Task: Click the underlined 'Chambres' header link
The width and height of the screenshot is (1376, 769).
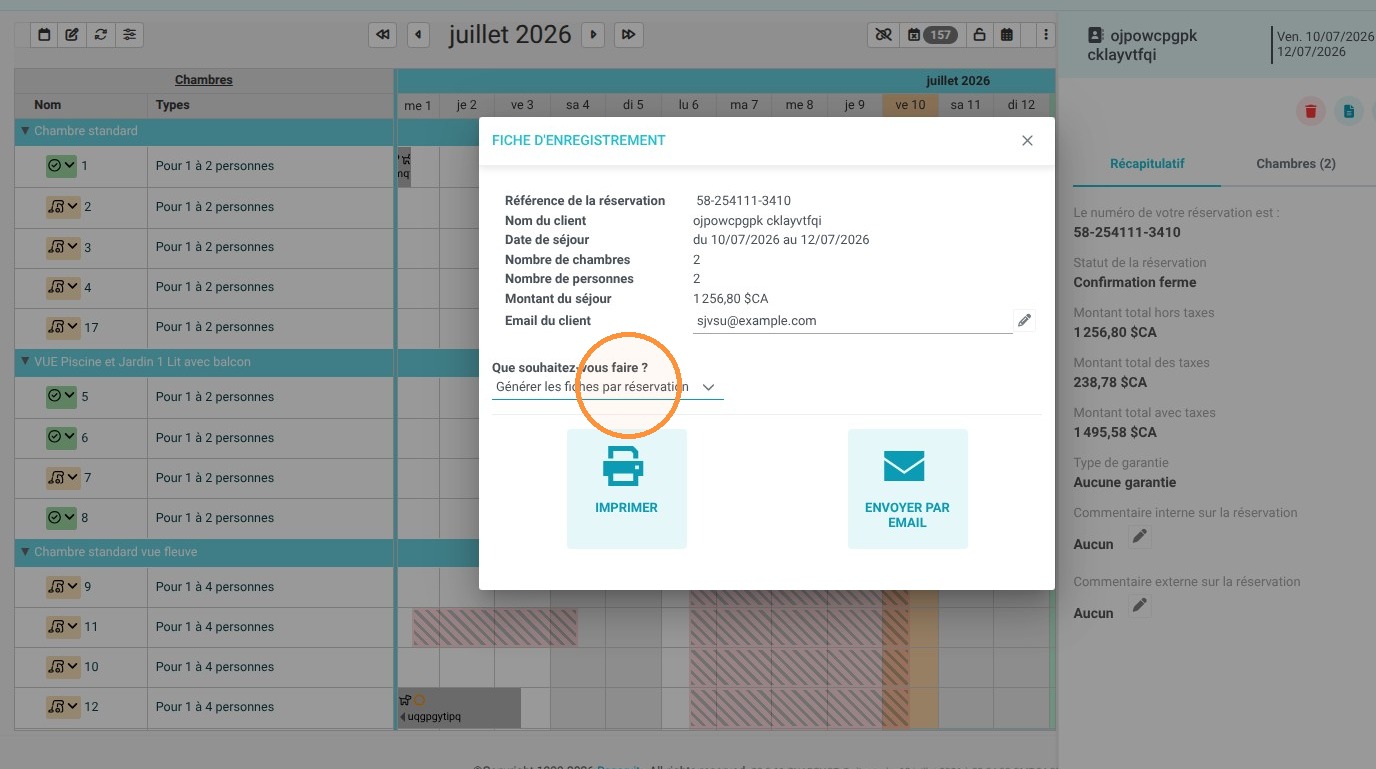Action: [204, 80]
